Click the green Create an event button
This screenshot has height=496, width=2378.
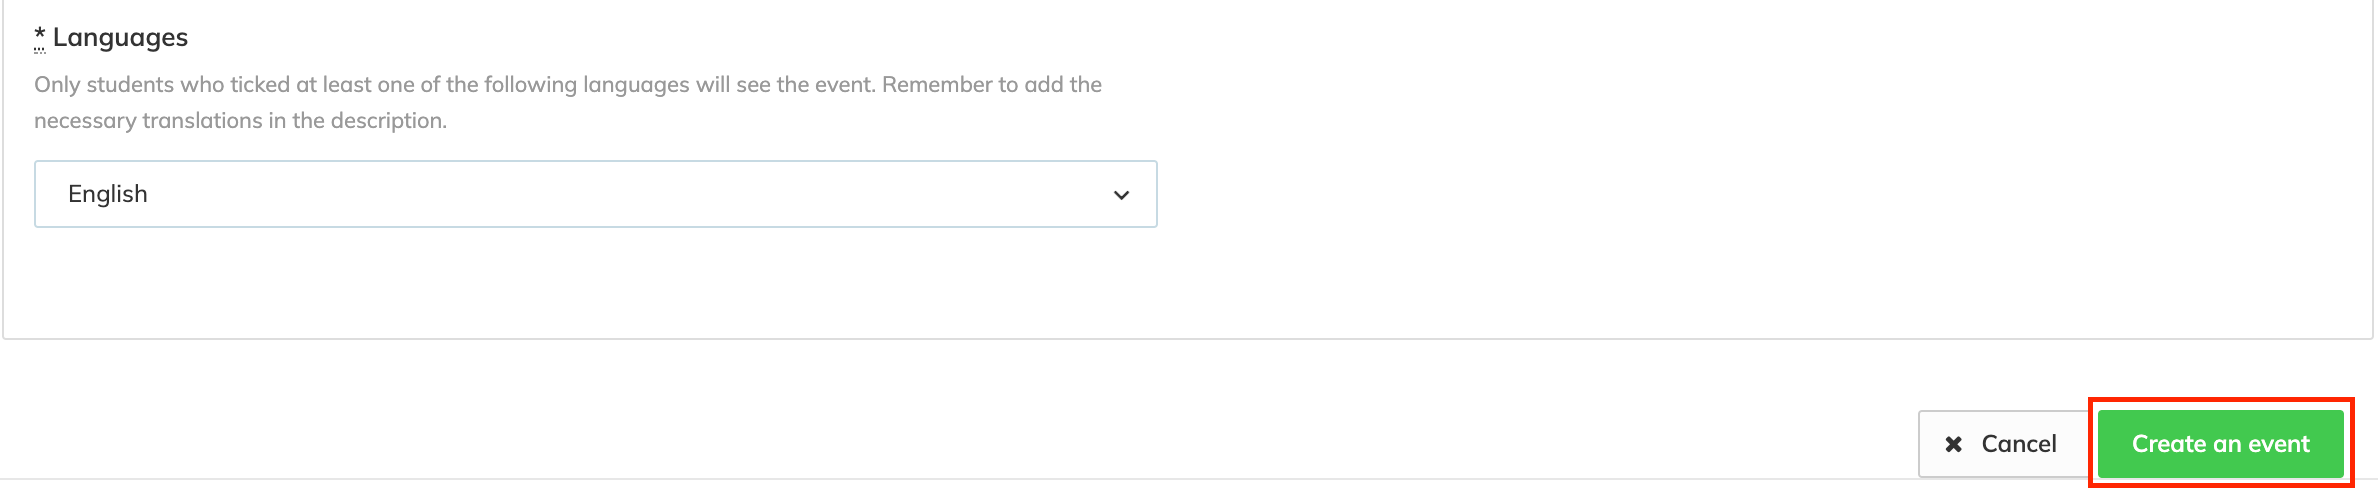2220,444
